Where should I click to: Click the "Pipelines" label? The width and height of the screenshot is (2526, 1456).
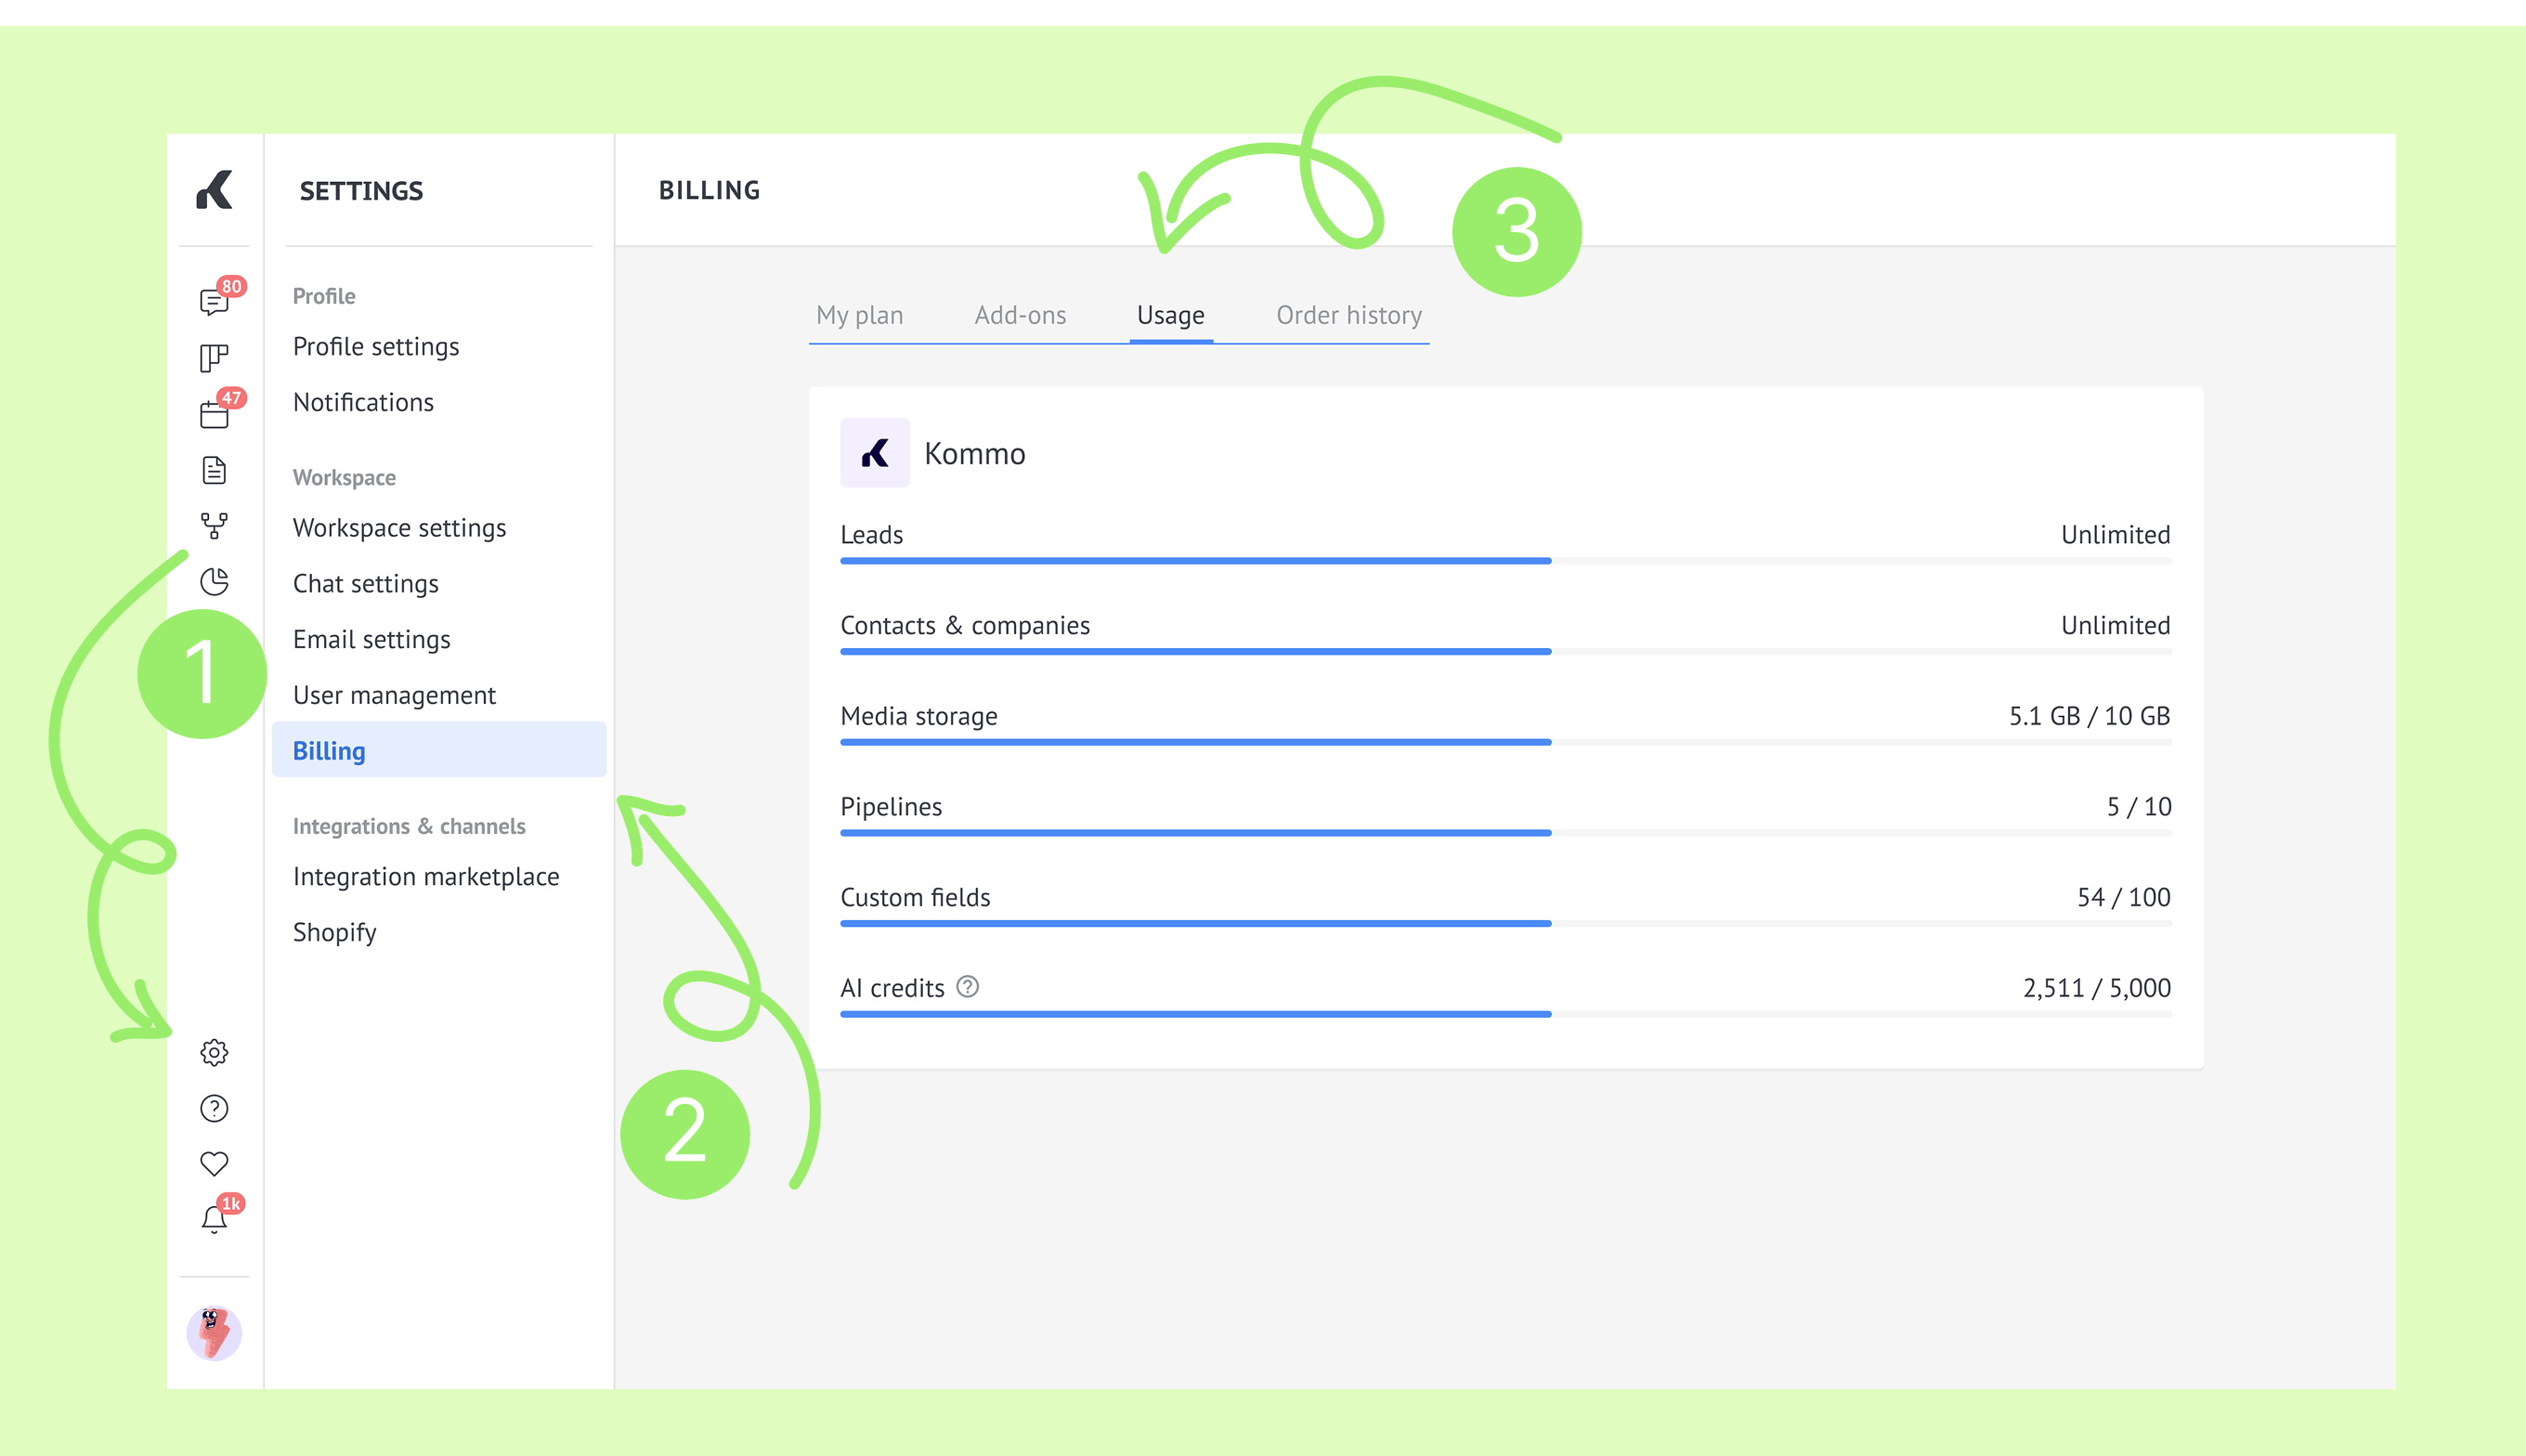[891, 806]
